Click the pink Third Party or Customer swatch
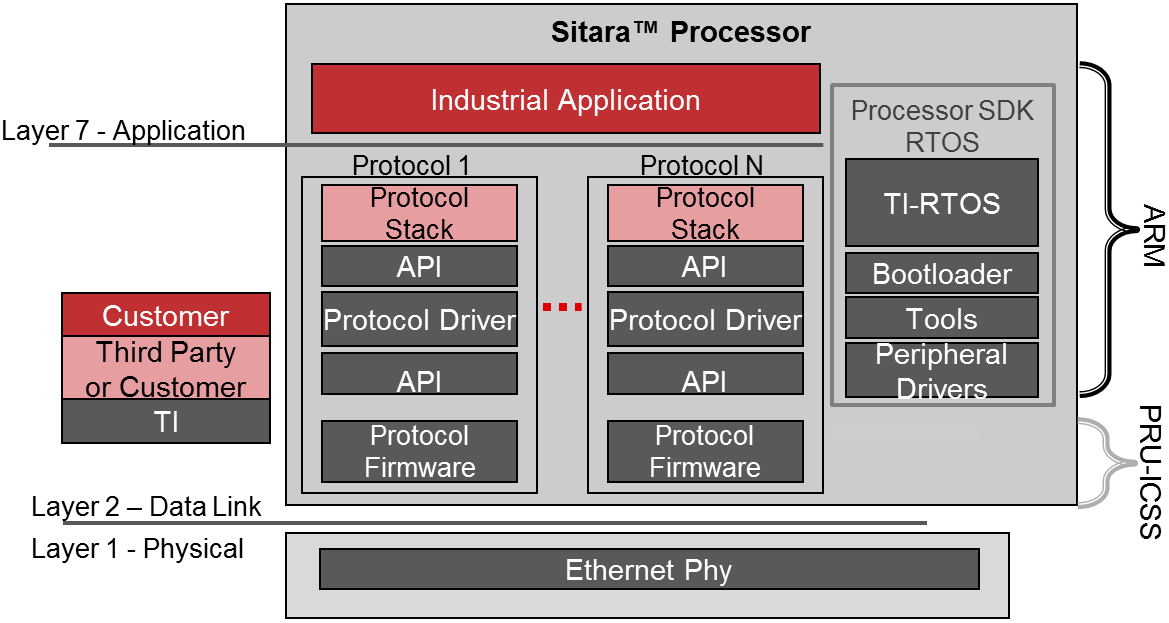This screenshot has width=1169, height=623. 166,369
